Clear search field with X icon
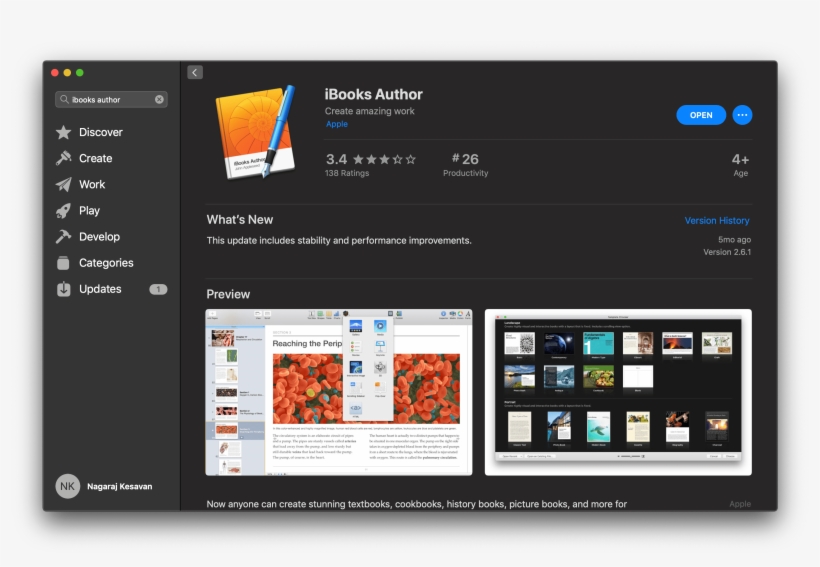Image resolution: width=820 pixels, height=567 pixels. coord(159,99)
